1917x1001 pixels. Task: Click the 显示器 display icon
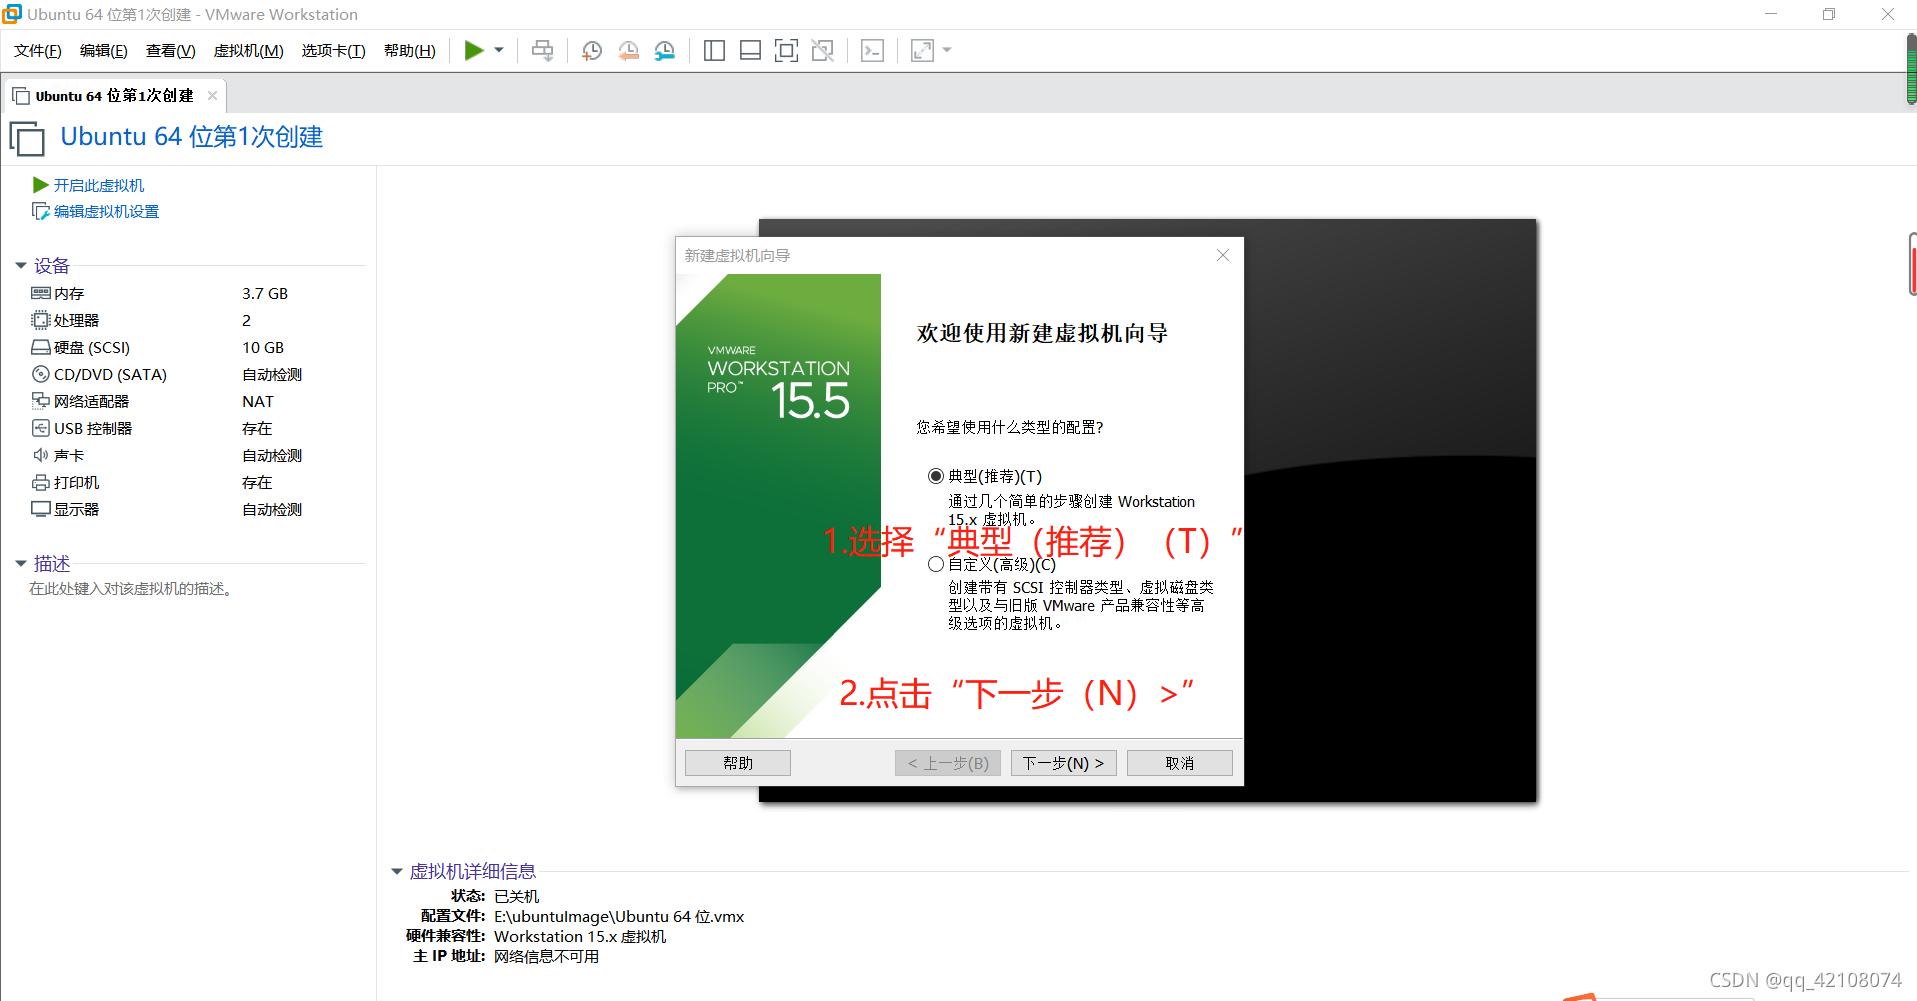click(x=41, y=509)
